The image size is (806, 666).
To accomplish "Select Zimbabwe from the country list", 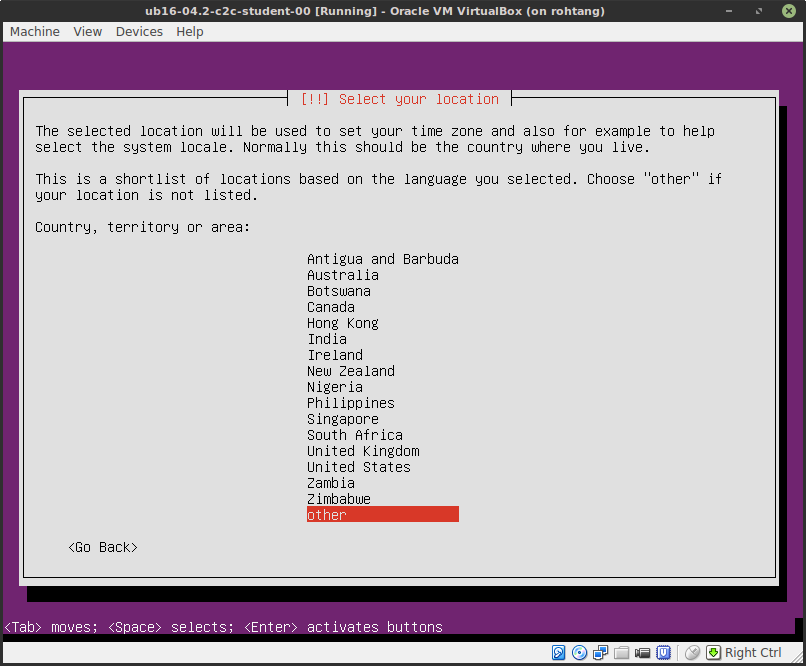I will point(339,499).
